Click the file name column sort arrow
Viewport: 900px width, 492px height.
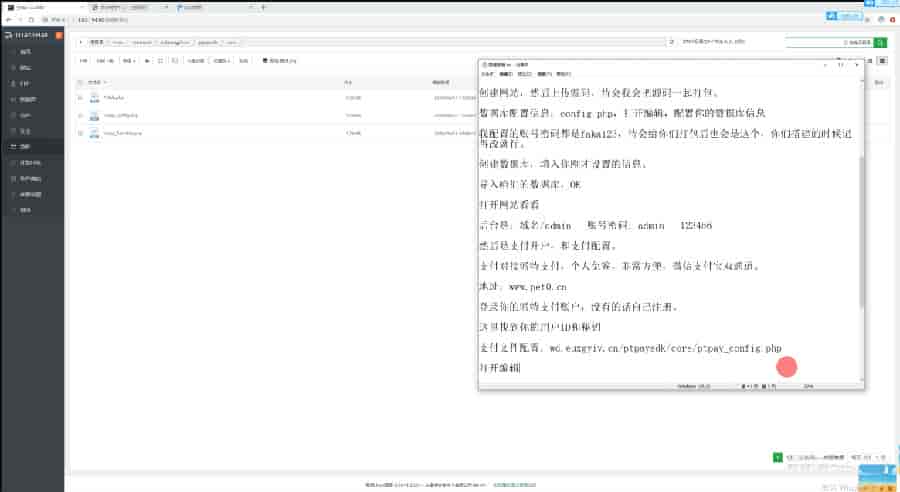tap(106, 81)
